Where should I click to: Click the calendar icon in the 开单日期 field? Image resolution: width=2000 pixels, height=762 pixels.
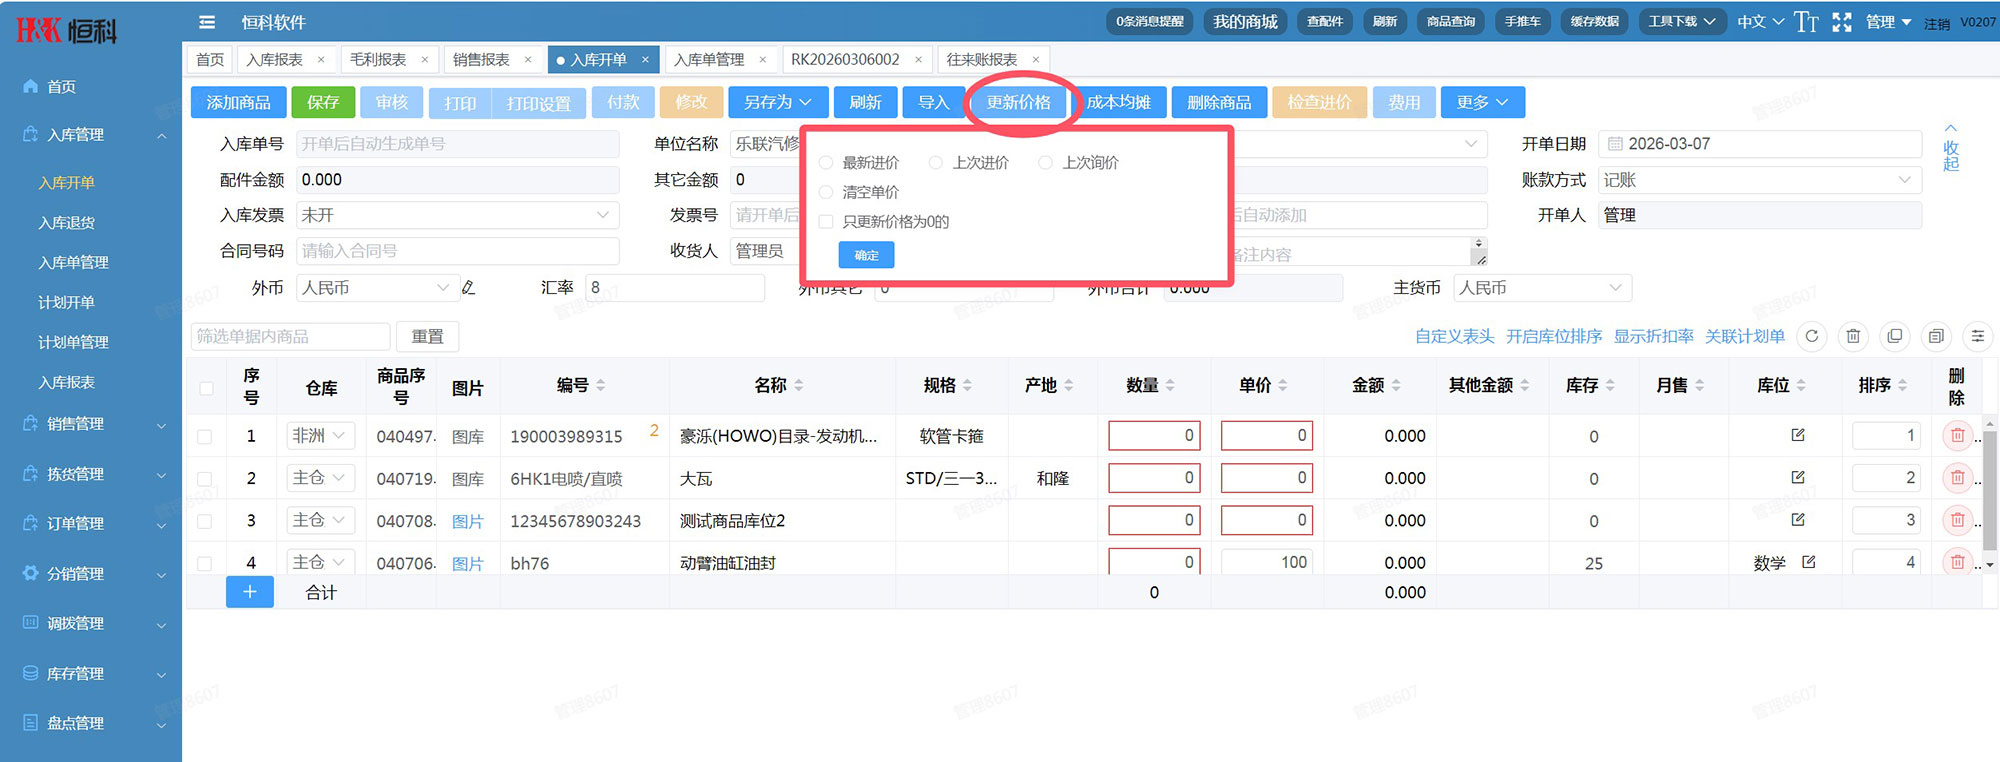[x=1615, y=144]
